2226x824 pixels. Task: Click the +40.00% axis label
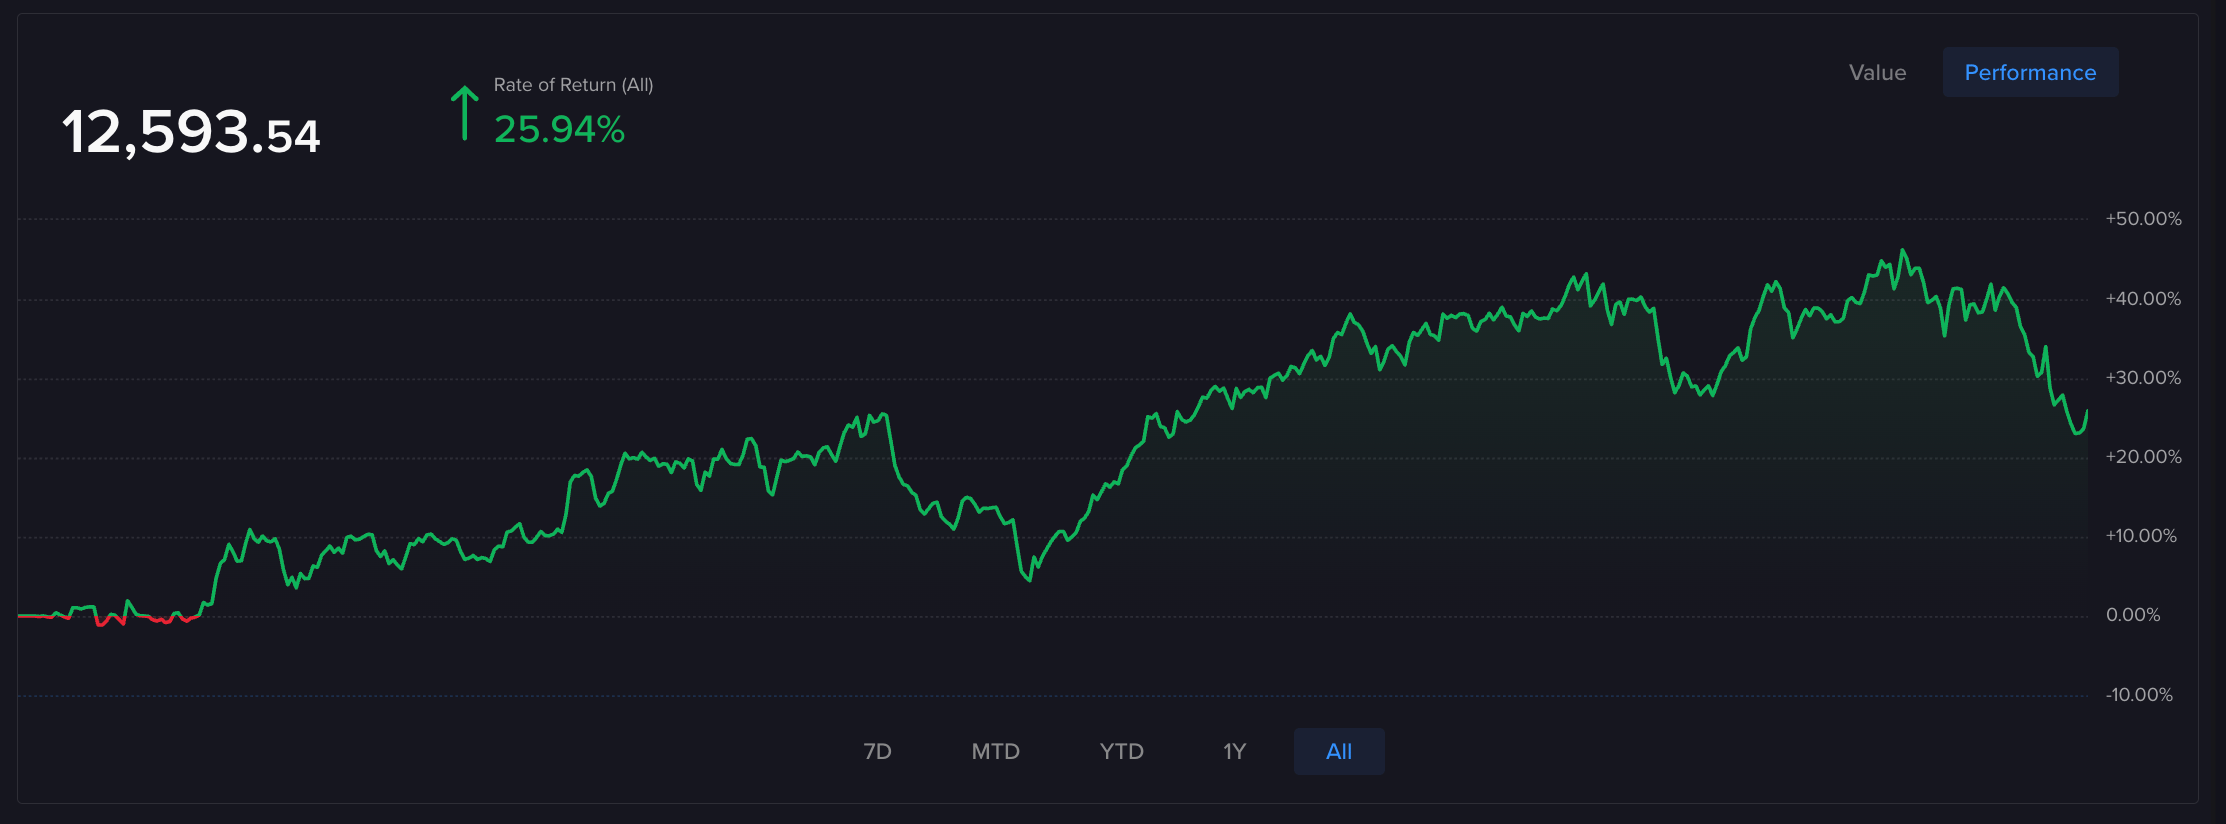[x=2143, y=299]
